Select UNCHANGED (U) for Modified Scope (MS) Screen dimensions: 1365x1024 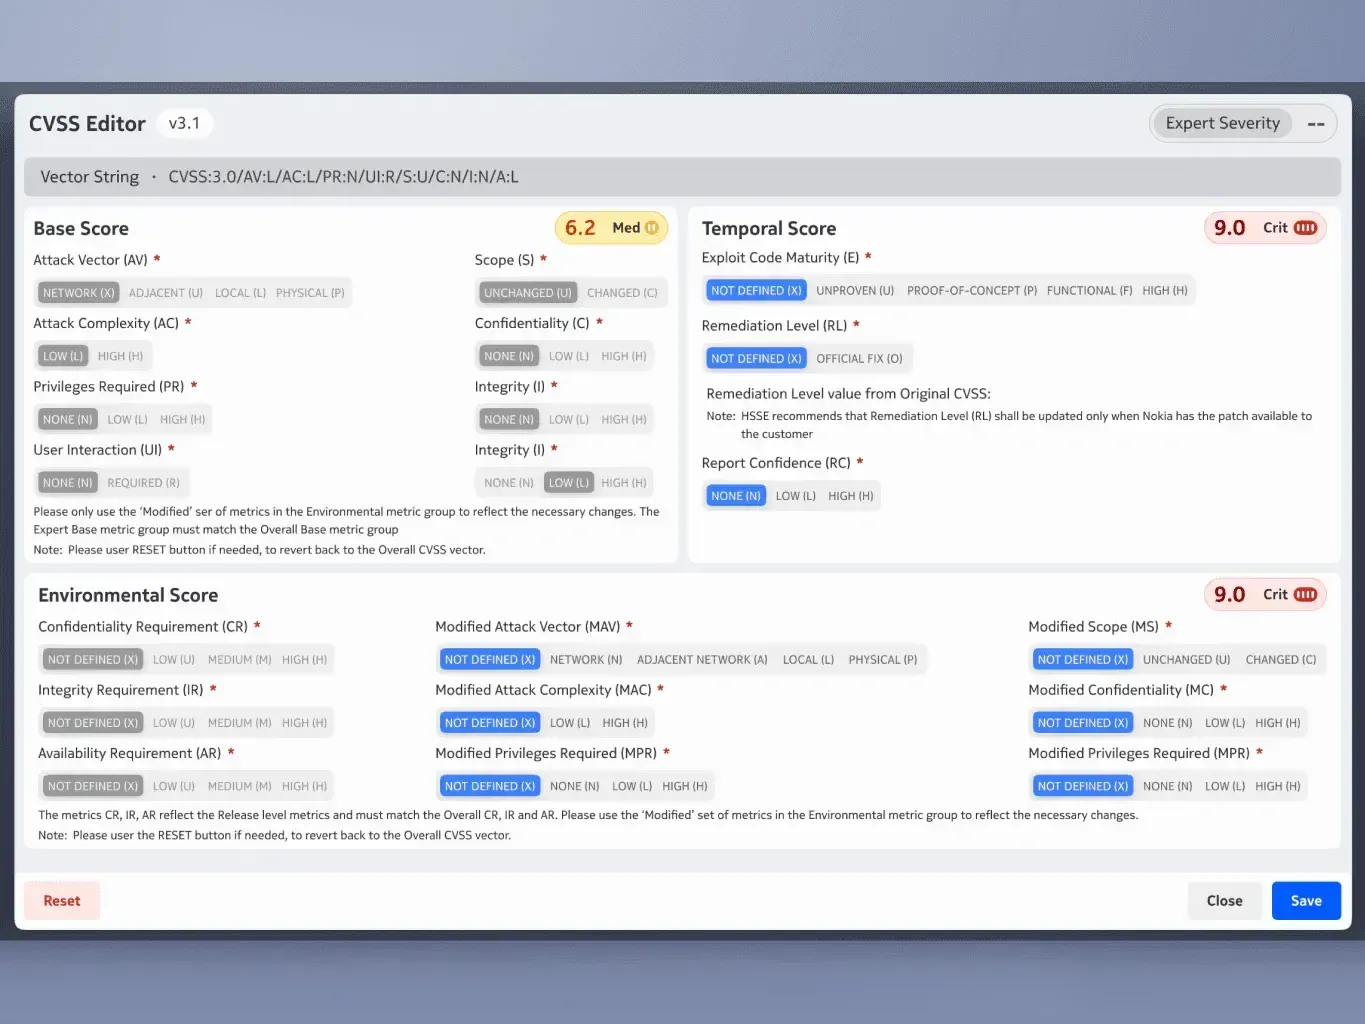[x=1187, y=660]
